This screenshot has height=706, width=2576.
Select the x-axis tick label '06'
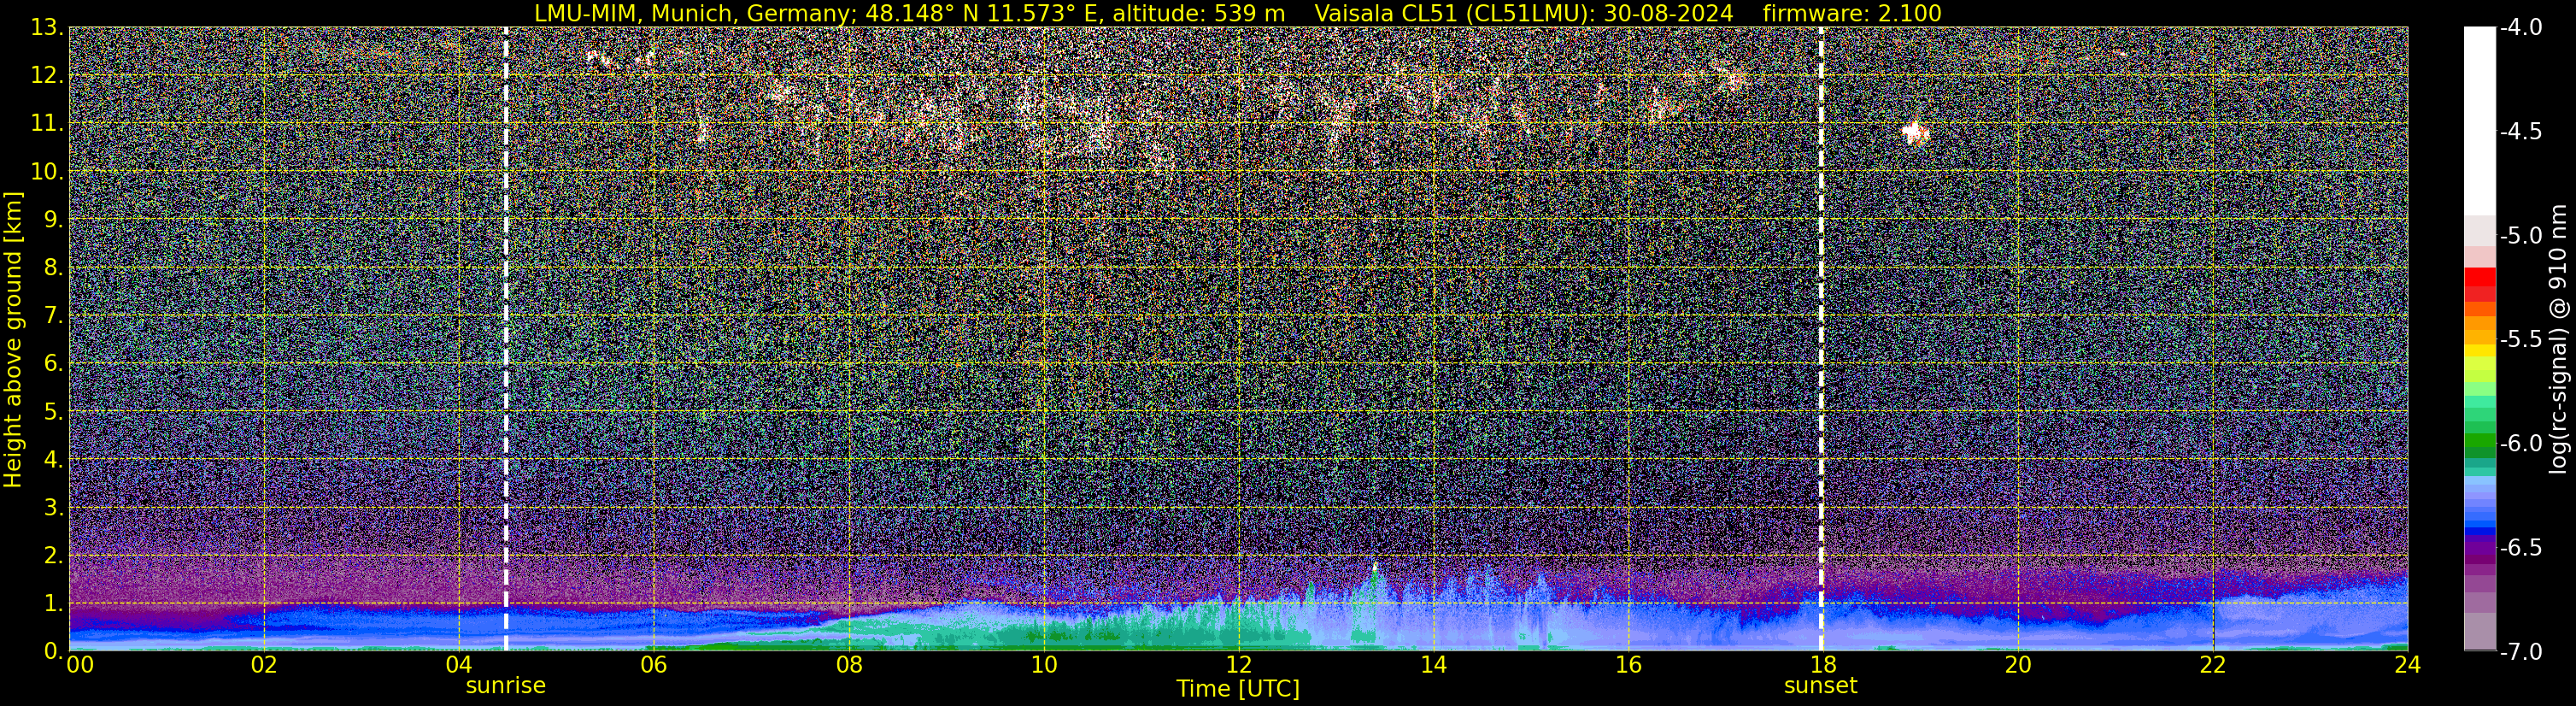[x=654, y=665]
